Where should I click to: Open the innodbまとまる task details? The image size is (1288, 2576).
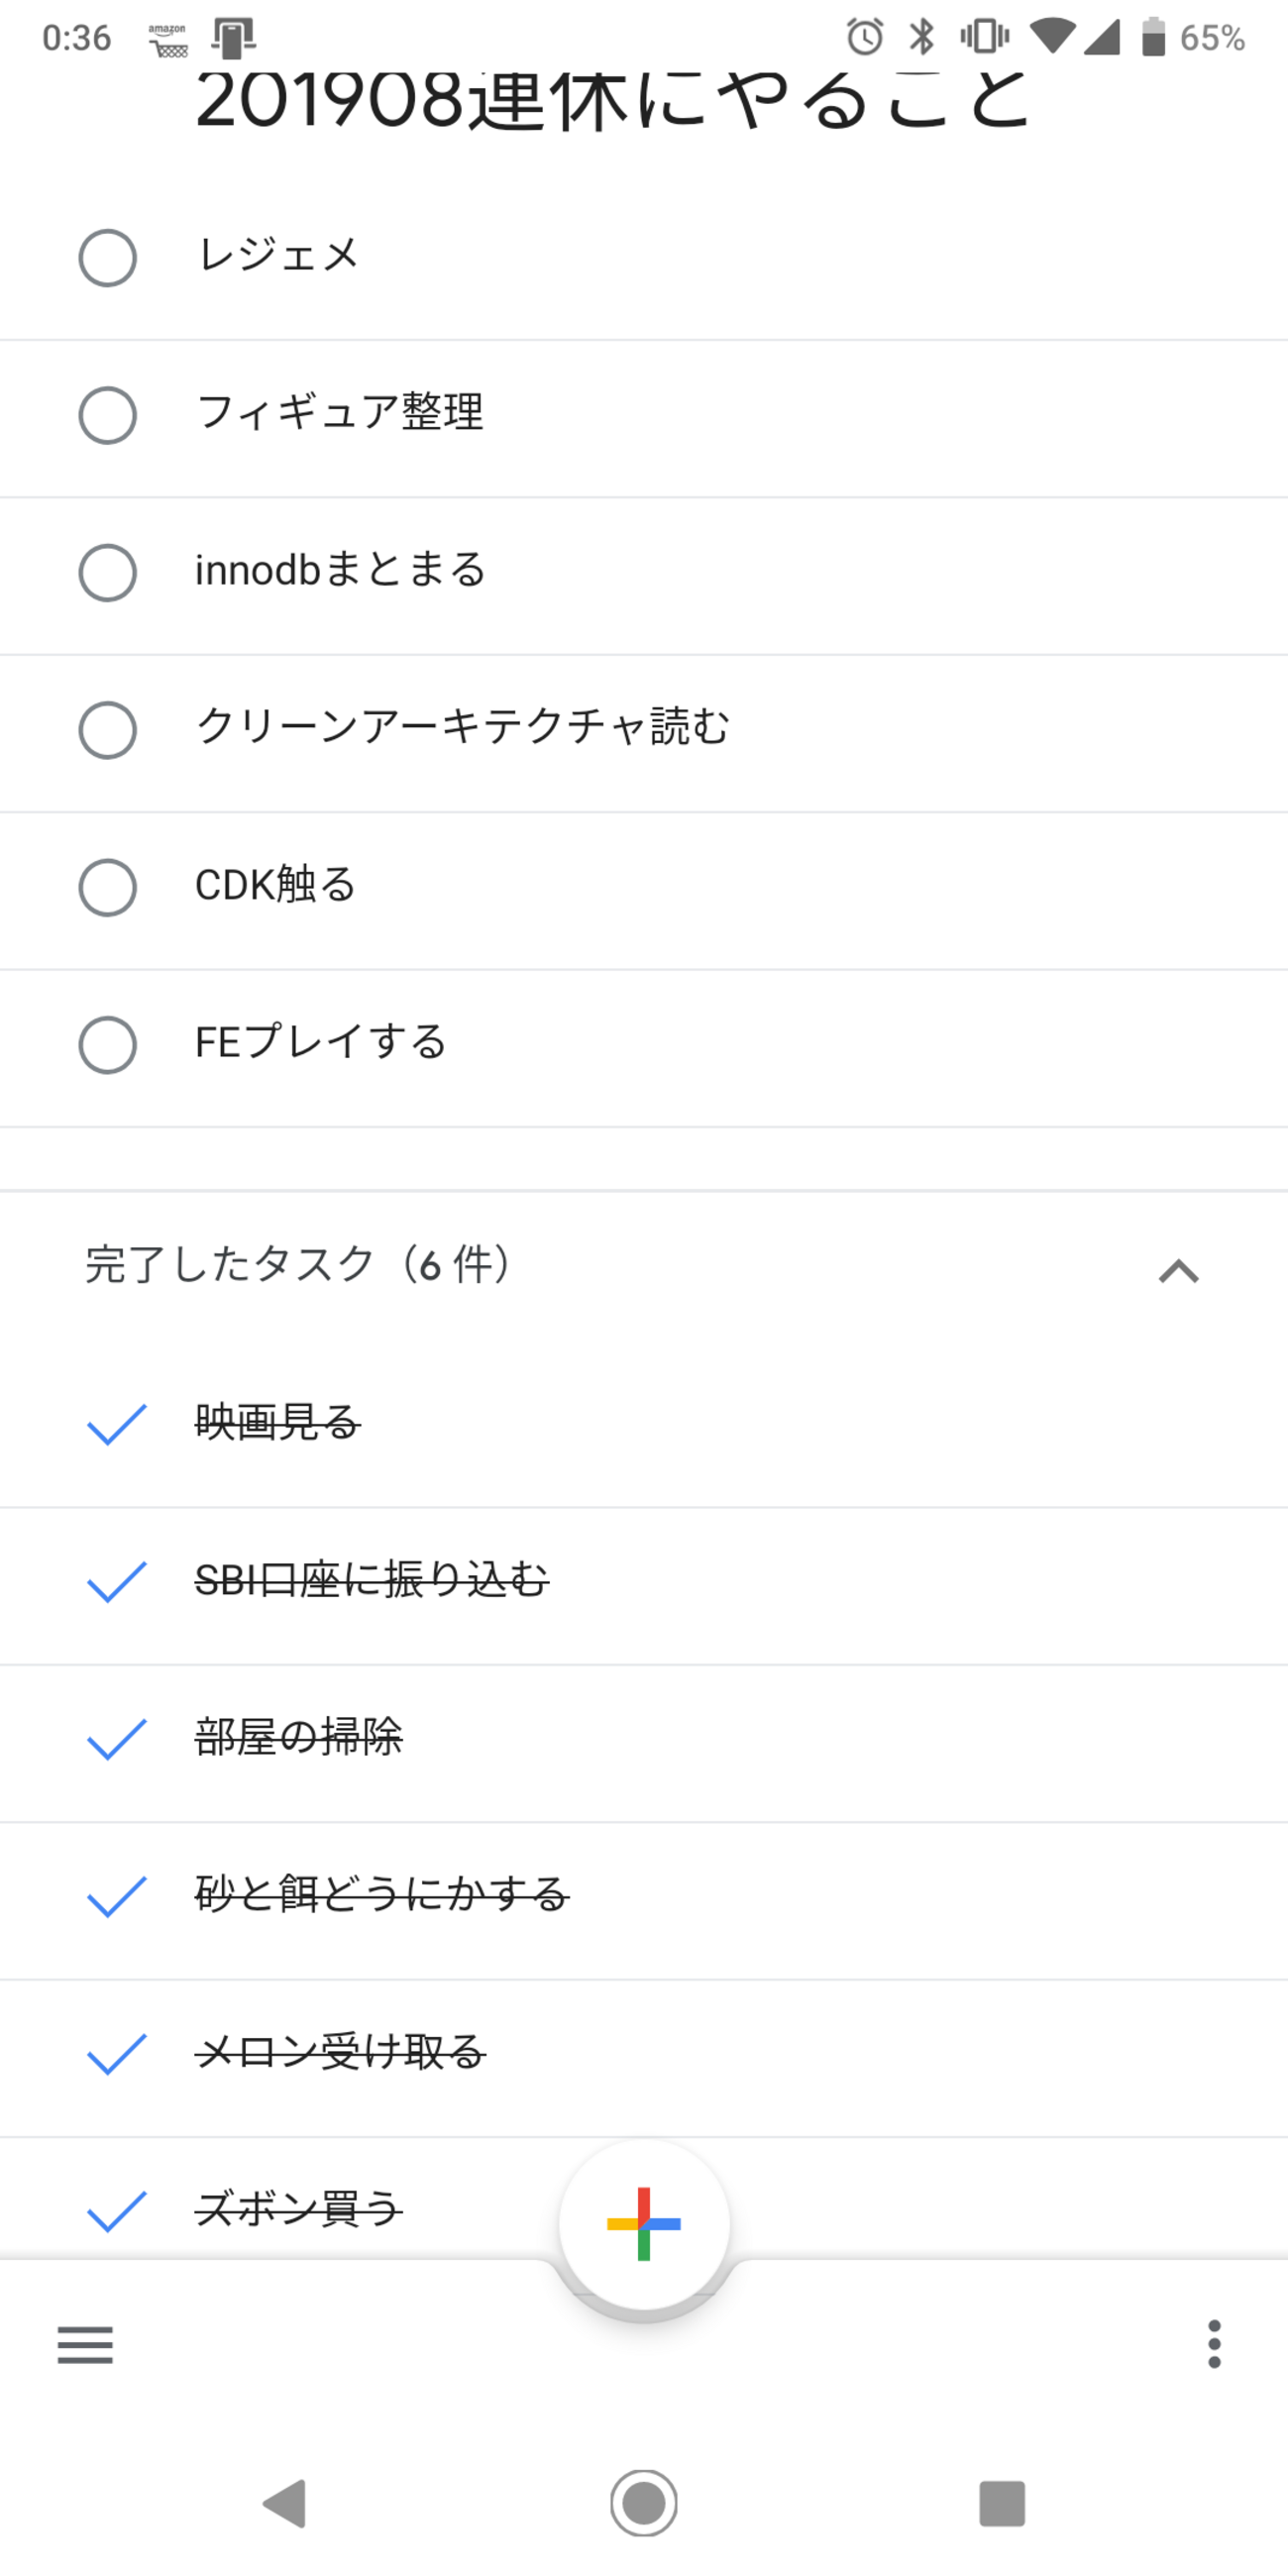click(x=340, y=571)
